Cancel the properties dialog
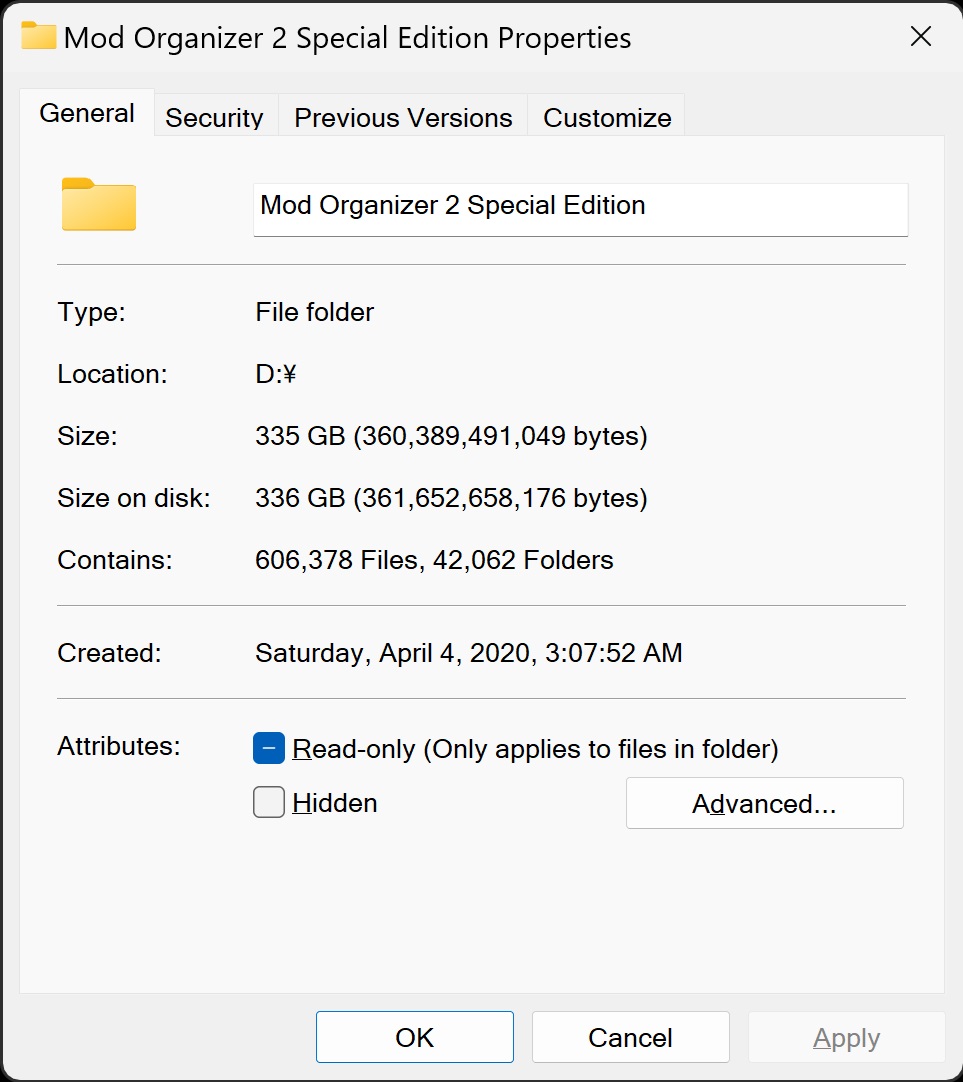This screenshot has width=963, height=1082. 631,1036
